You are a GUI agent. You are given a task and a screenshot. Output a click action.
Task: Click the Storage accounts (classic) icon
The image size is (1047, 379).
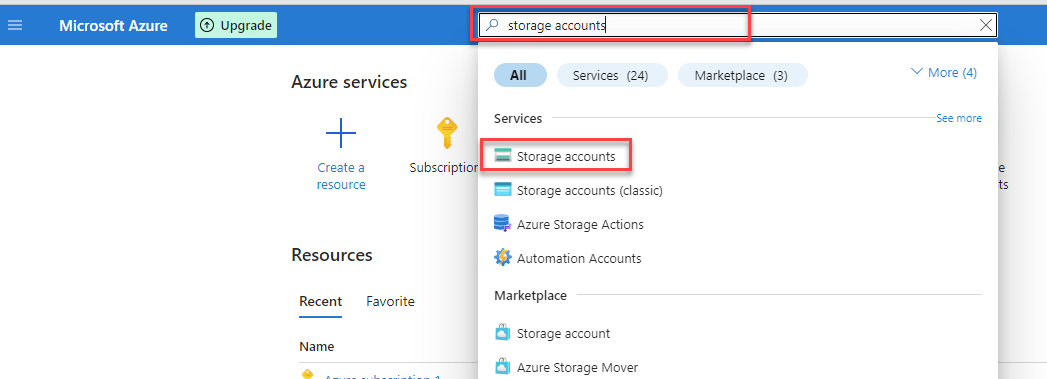502,190
